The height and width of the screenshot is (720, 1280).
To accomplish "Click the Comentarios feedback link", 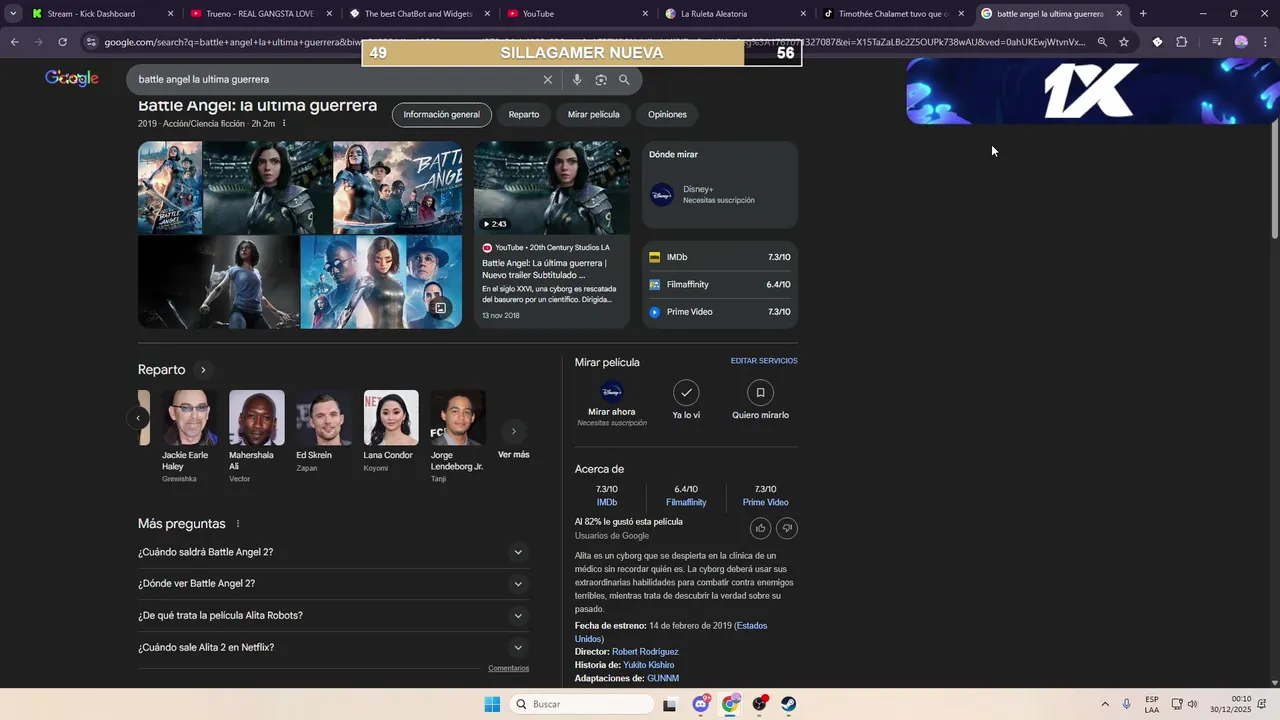I will [x=509, y=668].
